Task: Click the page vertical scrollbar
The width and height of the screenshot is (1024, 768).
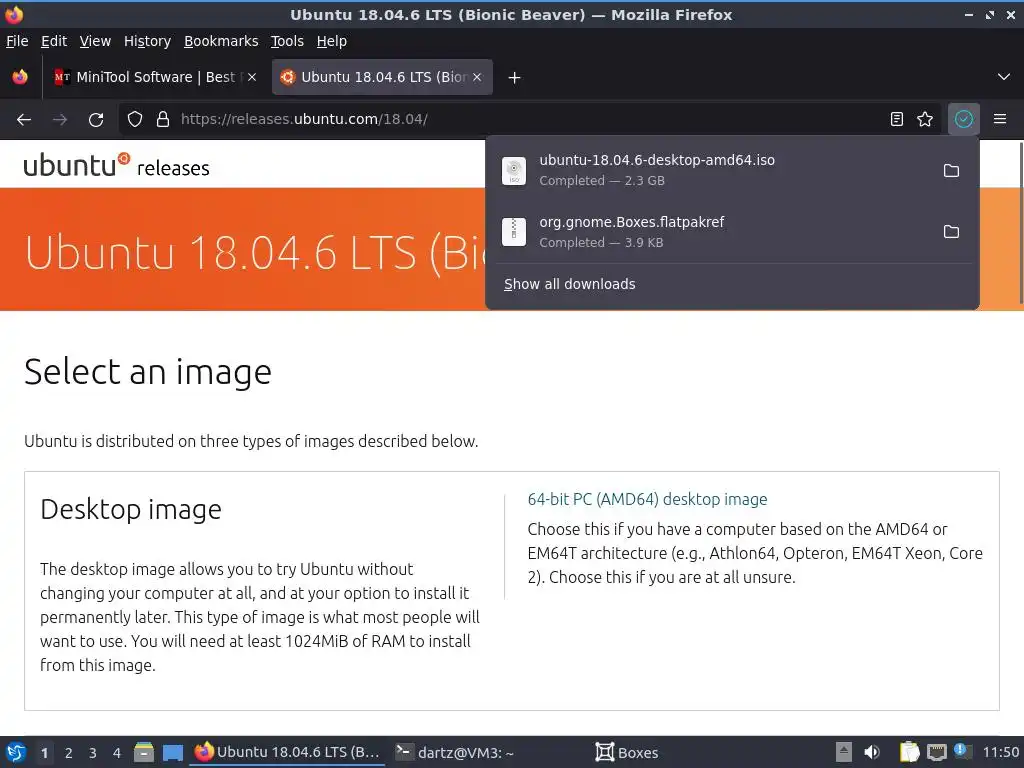Action: [x=1020, y=222]
